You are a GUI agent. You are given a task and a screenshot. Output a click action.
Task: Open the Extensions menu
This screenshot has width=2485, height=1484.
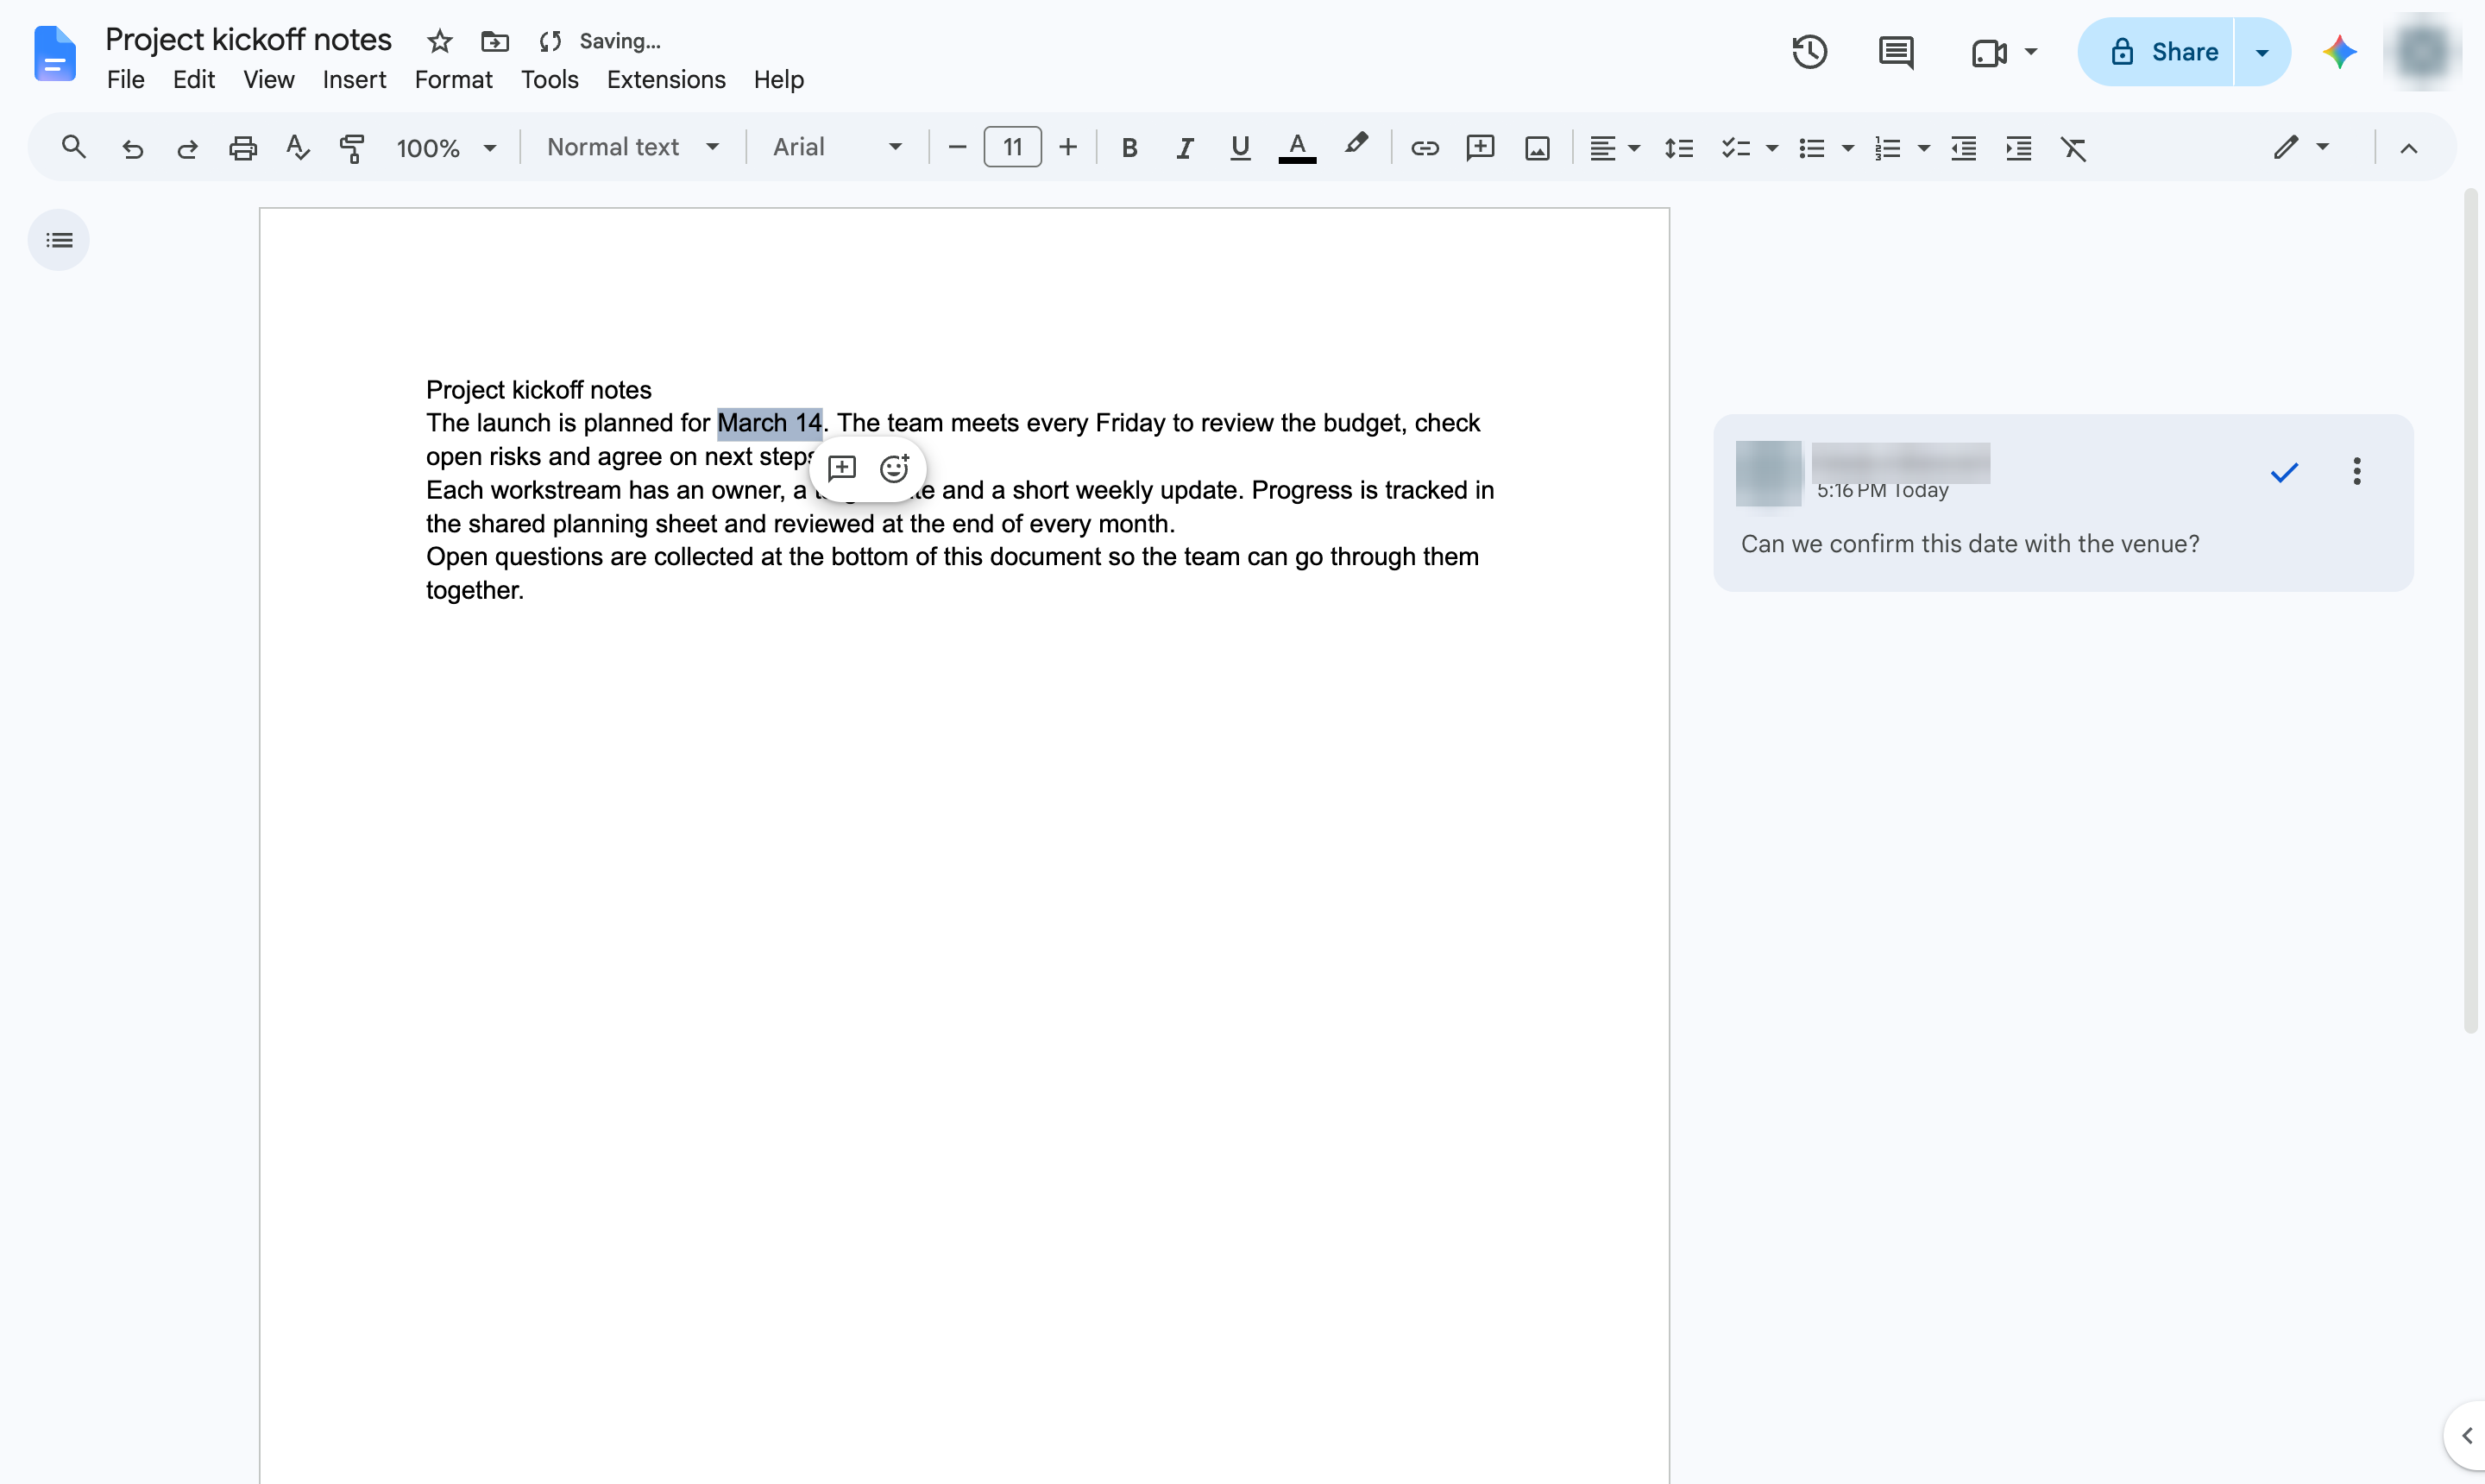click(666, 79)
